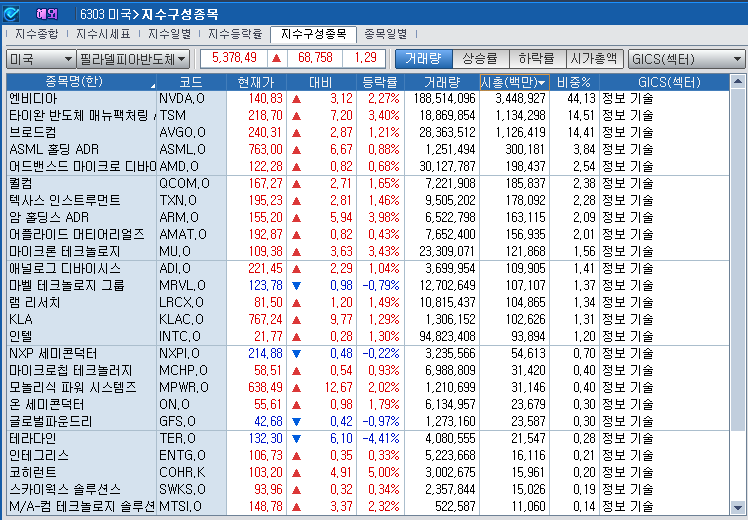This screenshot has width=748, height=520.
Task: Click the 거래량 column header
Action: 442,82
